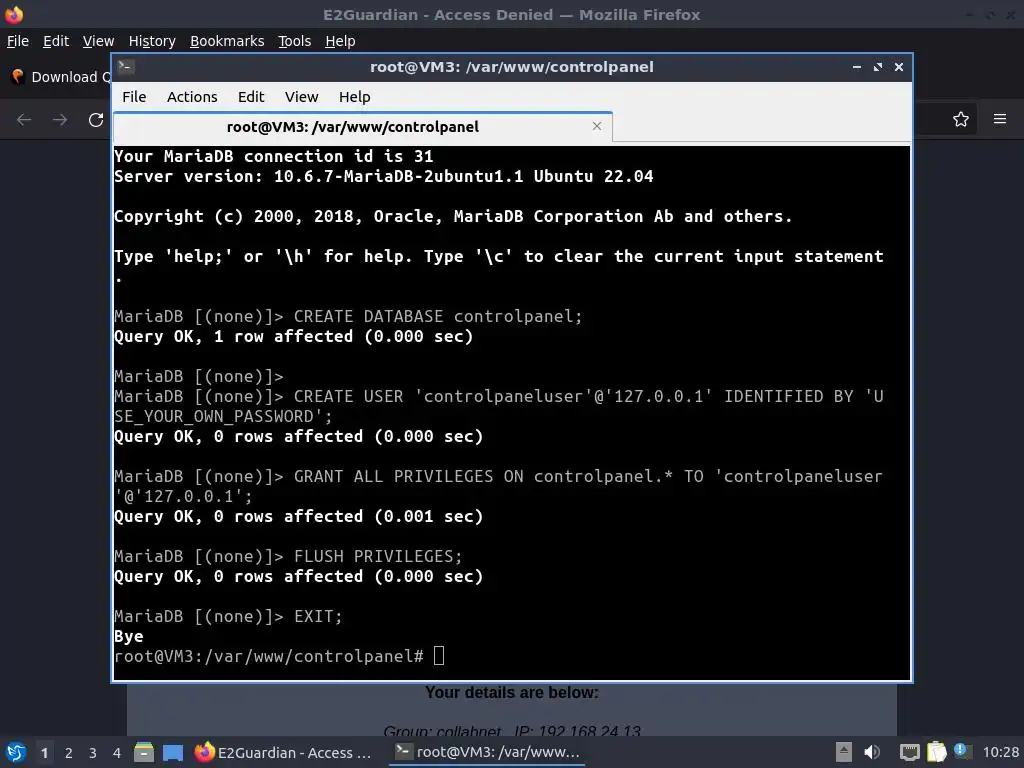Switch to workspace 4

117,753
